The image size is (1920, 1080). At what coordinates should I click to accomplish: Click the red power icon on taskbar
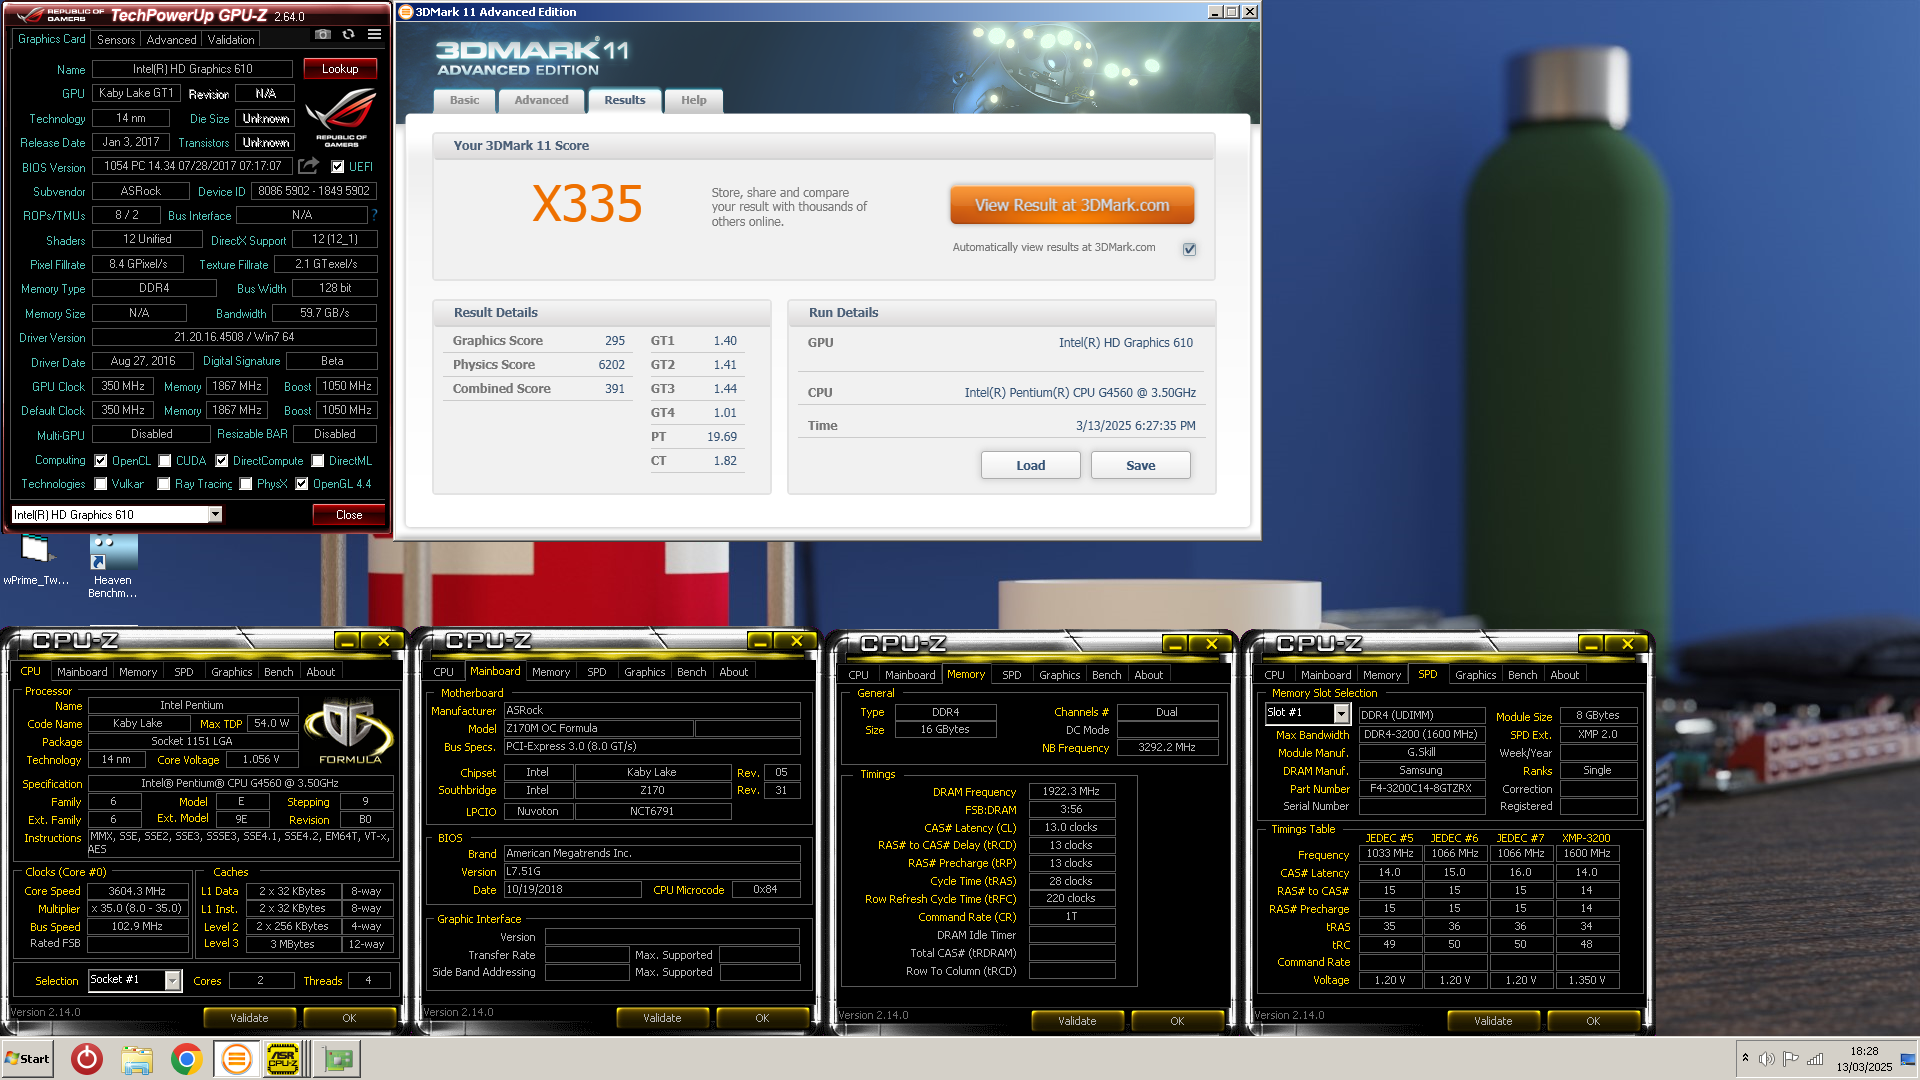pos(87,1058)
